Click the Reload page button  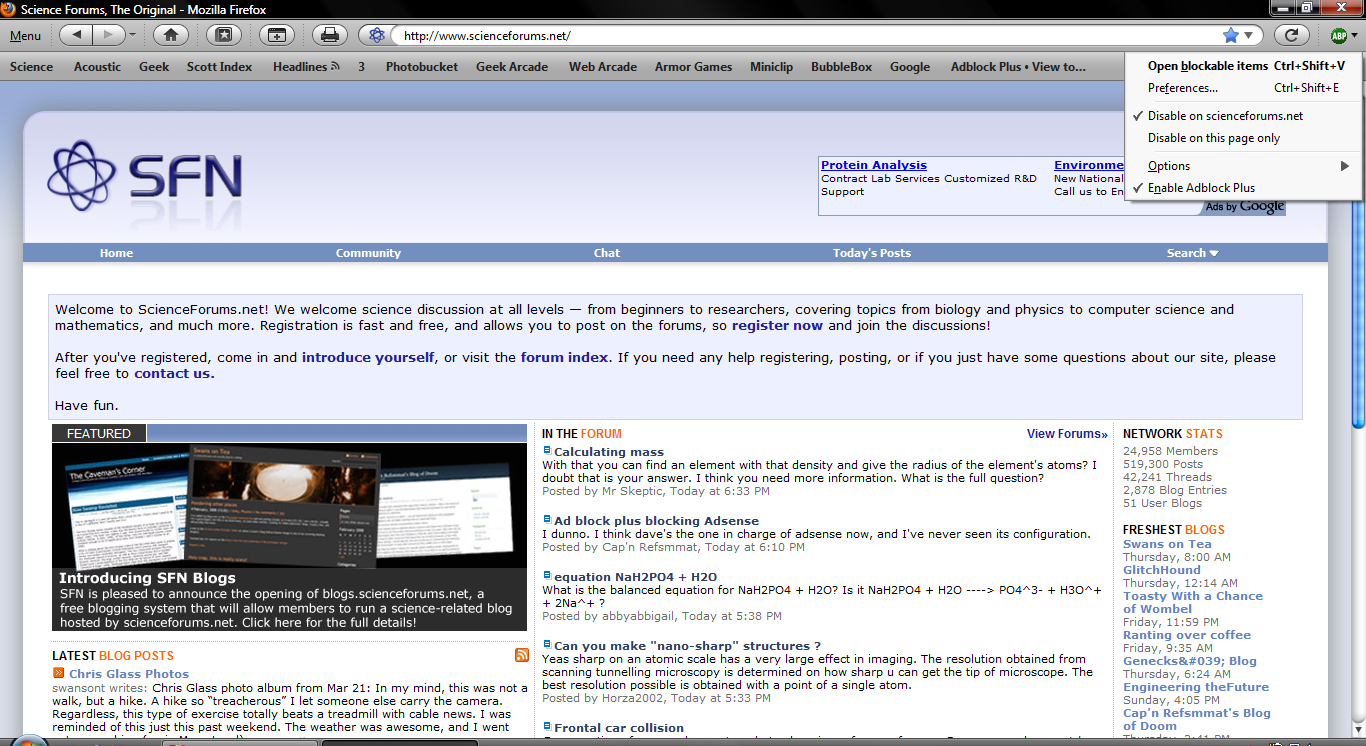(1291, 35)
